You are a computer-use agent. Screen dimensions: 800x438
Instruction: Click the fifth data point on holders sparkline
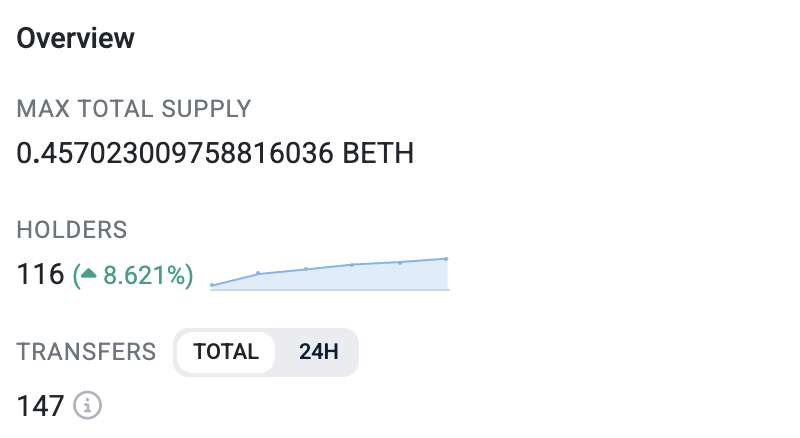click(x=400, y=263)
